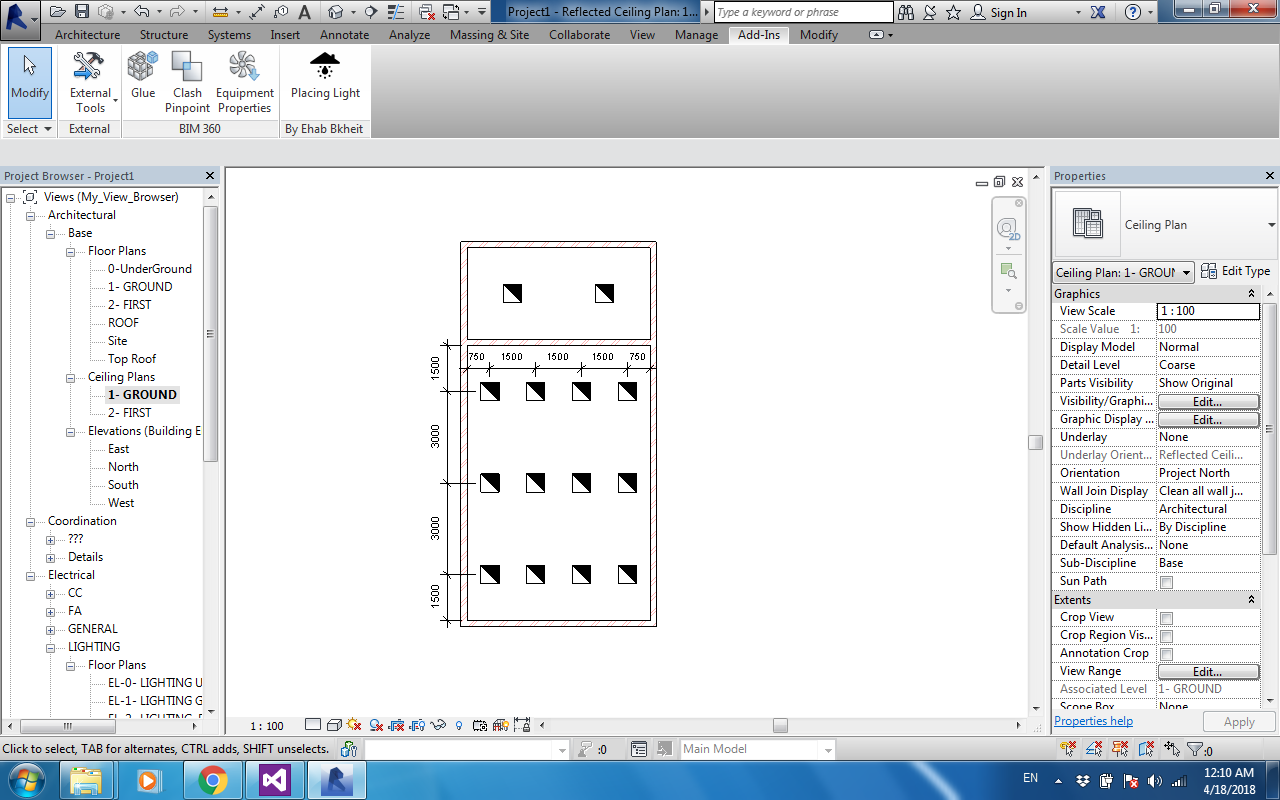The height and width of the screenshot is (800, 1280).
Task: Click the Open file icon in quick access toolbar
Action: pyautogui.click(x=57, y=12)
